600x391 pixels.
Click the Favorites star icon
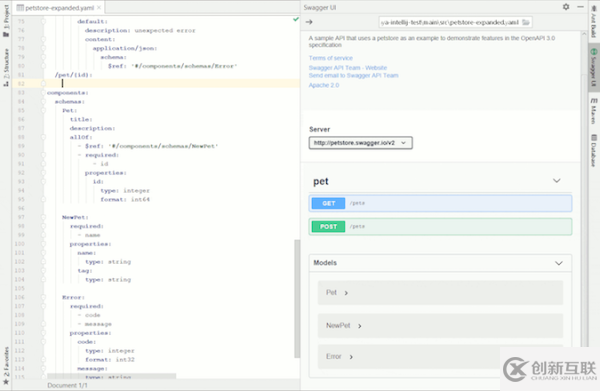(x=6, y=381)
